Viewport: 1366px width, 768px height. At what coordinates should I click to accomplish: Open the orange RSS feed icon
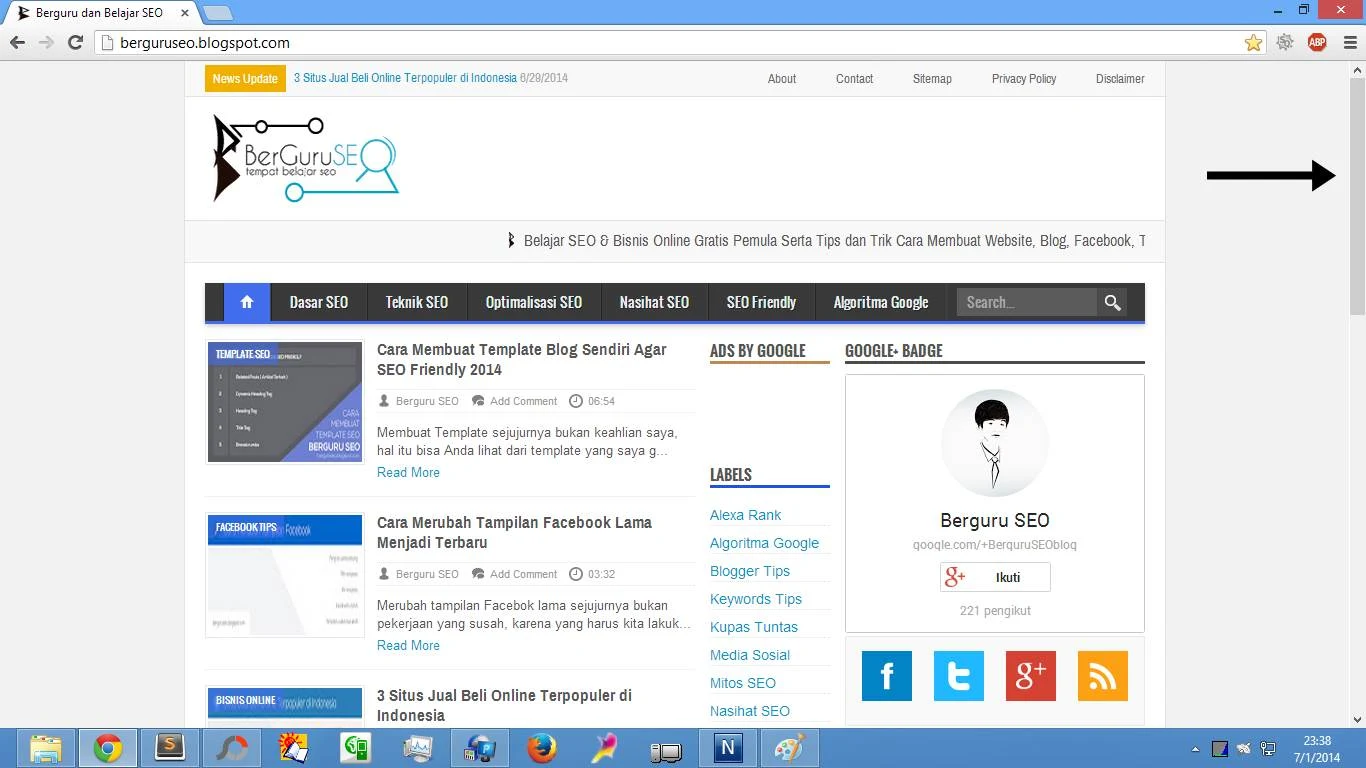(x=1103, y=676)
